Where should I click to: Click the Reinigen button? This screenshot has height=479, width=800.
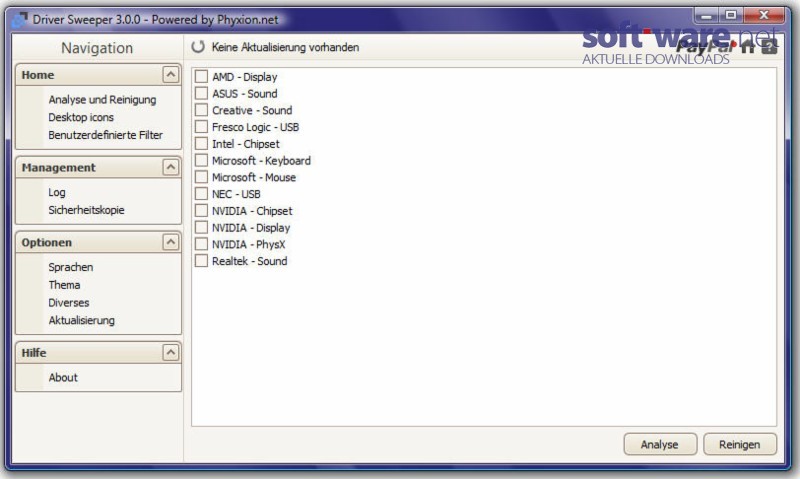tap(740, 444)
